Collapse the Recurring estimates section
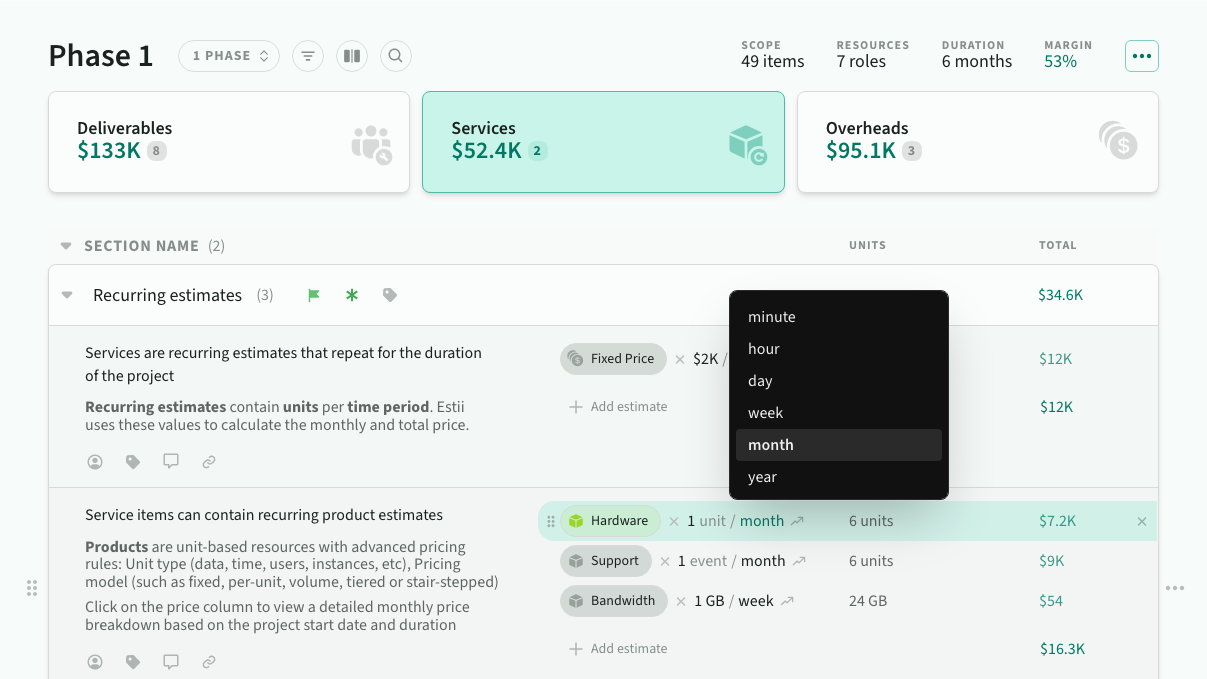Screen dimensions: 1207x679 67,295
